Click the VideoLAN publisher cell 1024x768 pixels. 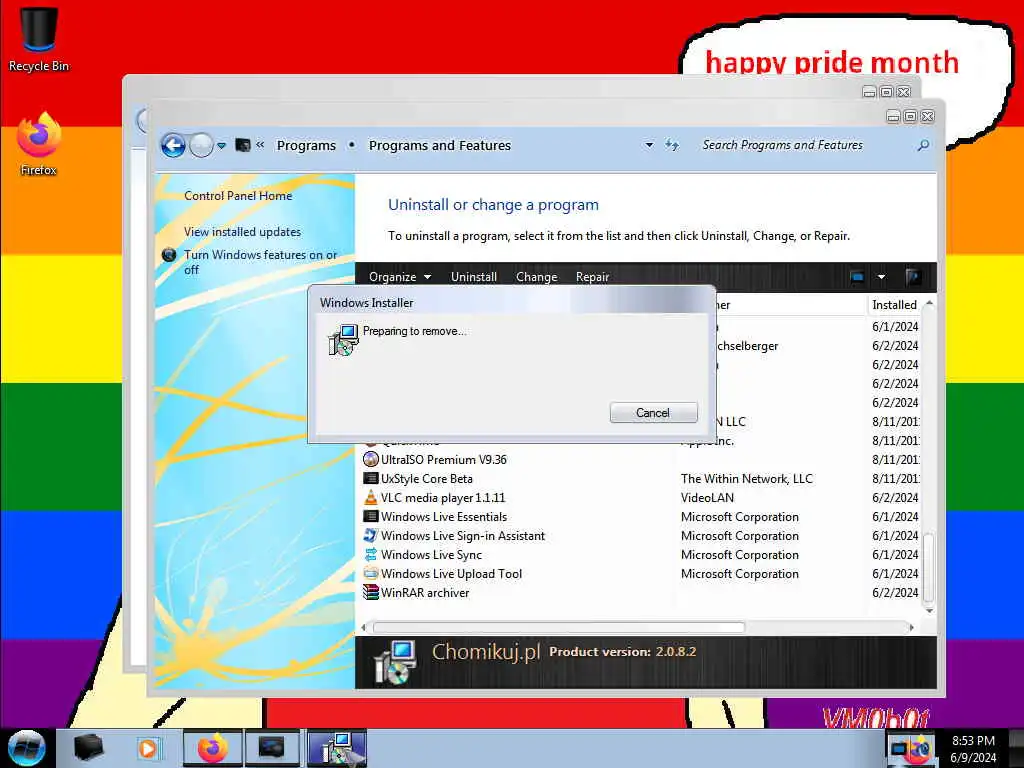click(707, 498)
